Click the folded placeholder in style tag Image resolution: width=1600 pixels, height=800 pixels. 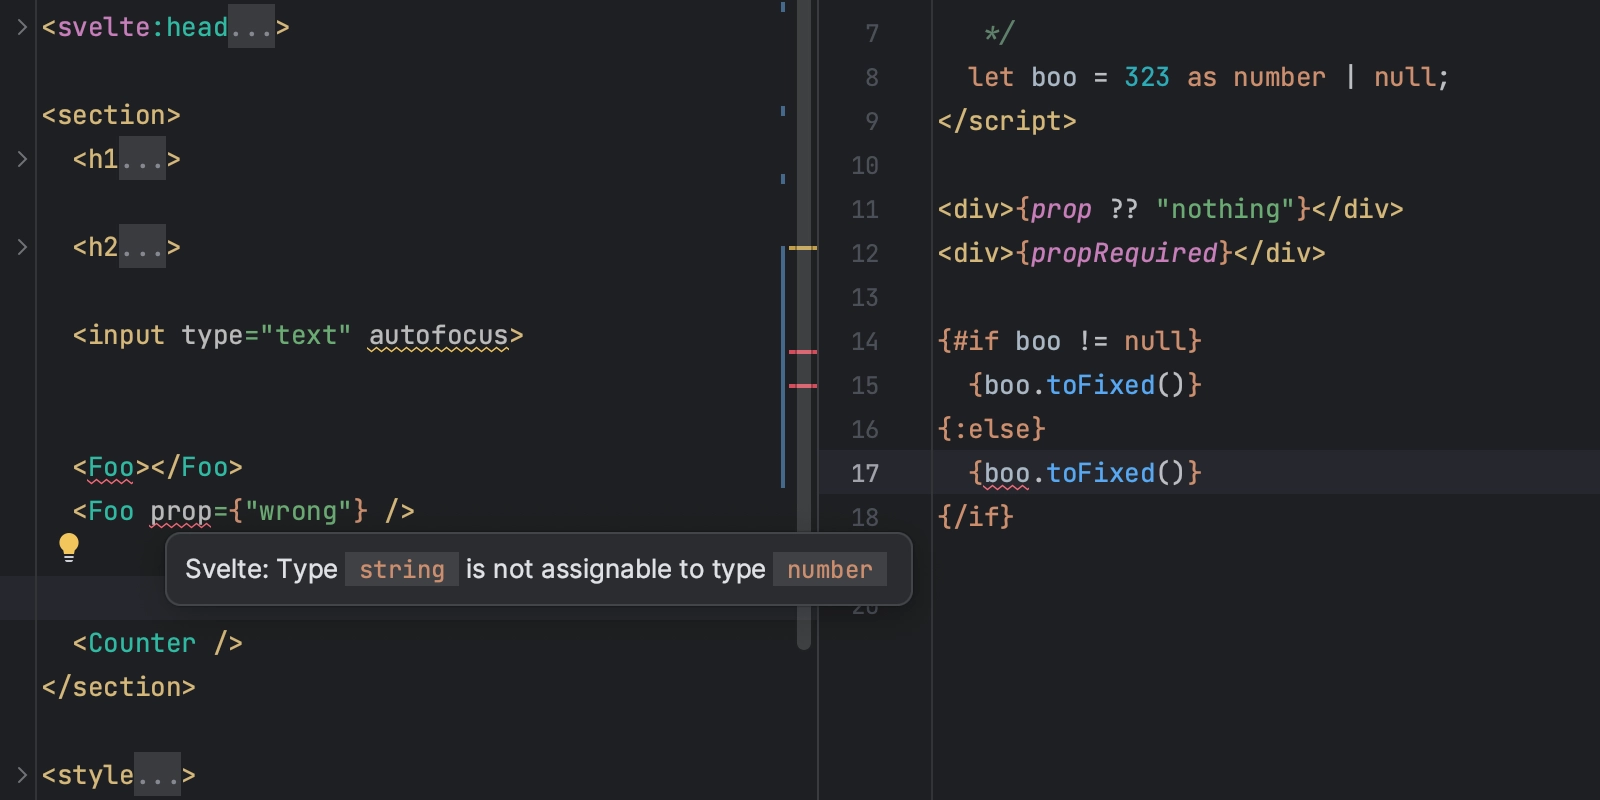coord(158,775)
